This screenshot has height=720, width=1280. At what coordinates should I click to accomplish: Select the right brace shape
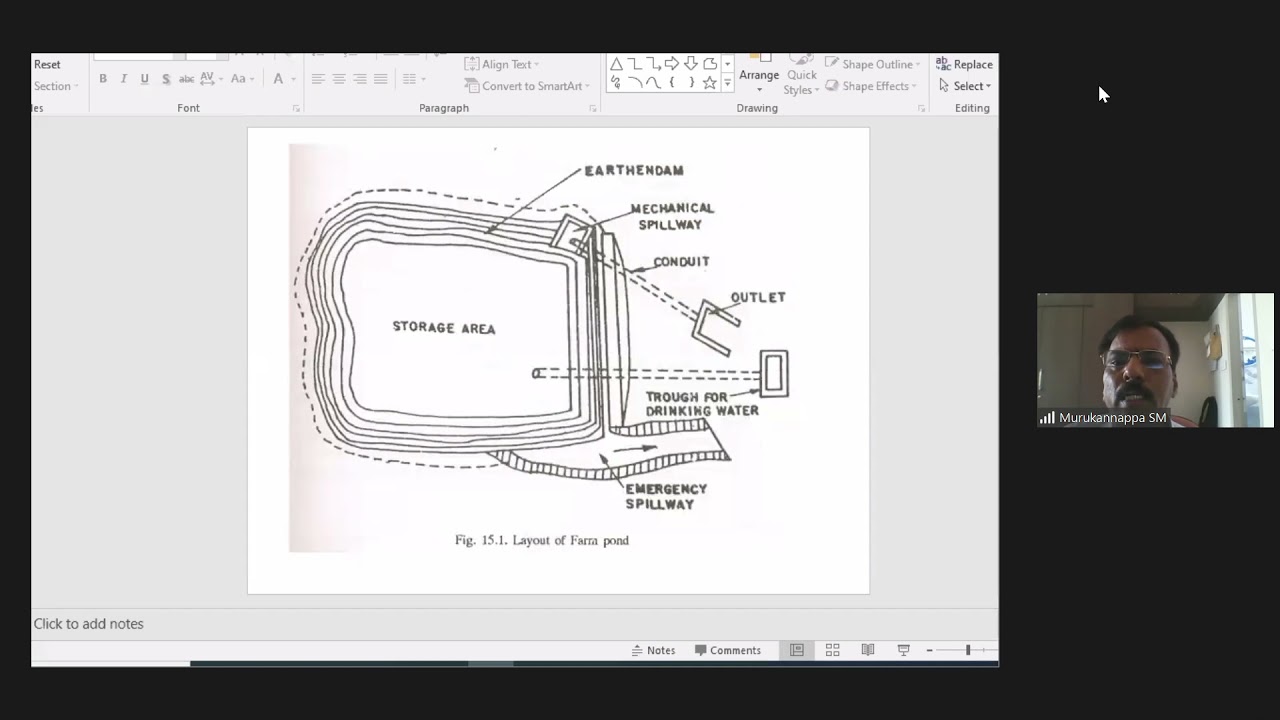point(690,83)
